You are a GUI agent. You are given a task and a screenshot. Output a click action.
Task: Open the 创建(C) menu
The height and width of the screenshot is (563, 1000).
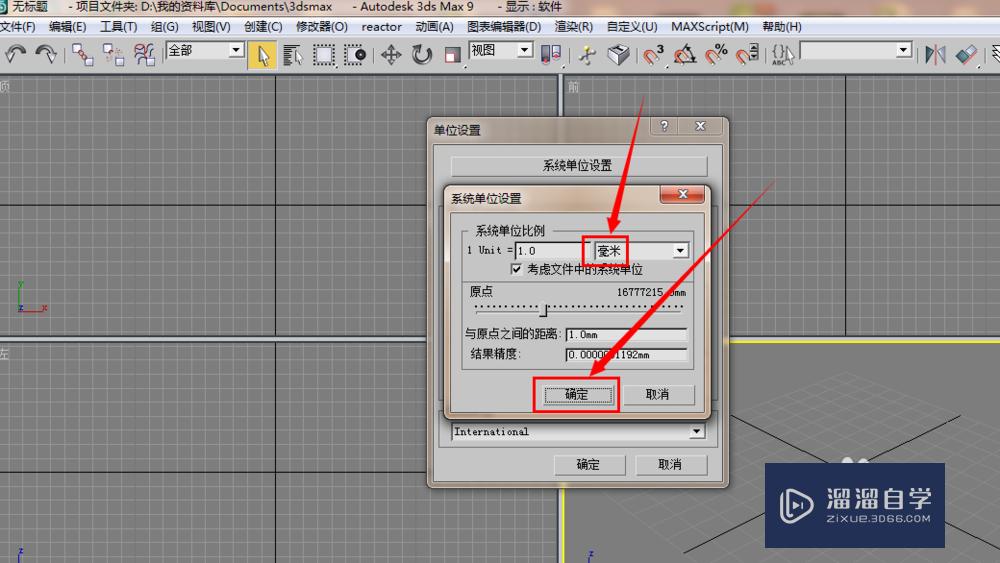coord(263,27)
